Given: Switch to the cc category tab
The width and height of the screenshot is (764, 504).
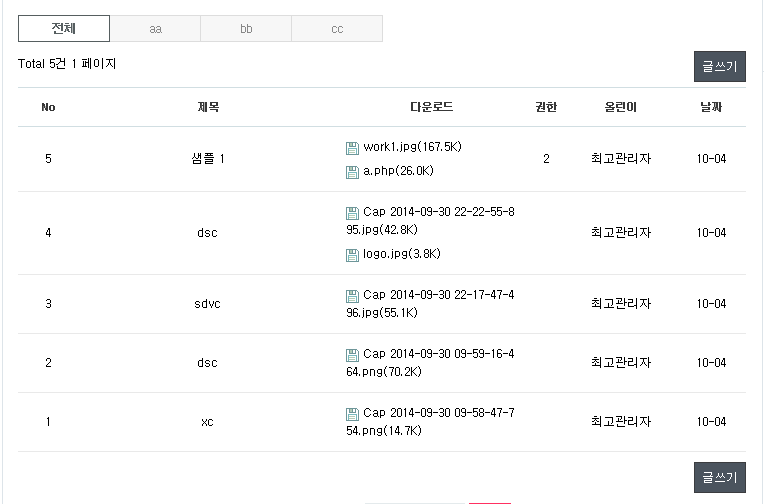Looking at the screenshot, I should 337,29.
